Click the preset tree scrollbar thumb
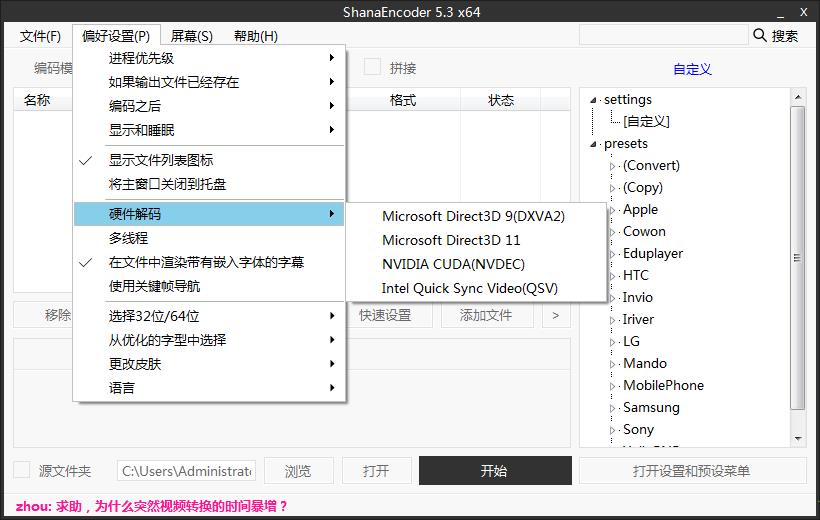The width and height of the screenshot is (820, 520). 798,257
